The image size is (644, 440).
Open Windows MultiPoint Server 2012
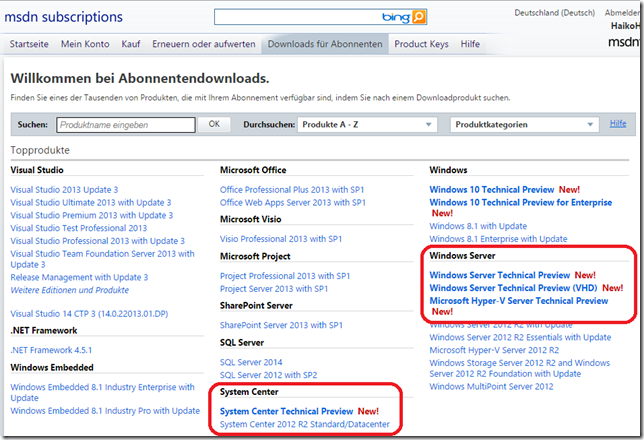click(491, 387)
